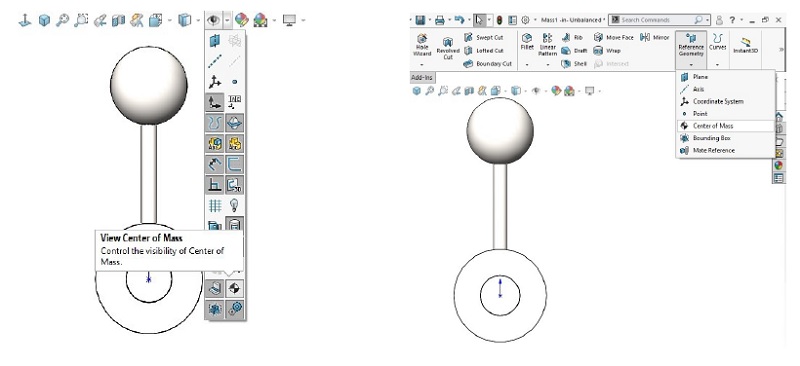
Task: Activate the Instant3D icon
Action: [745, 45]
